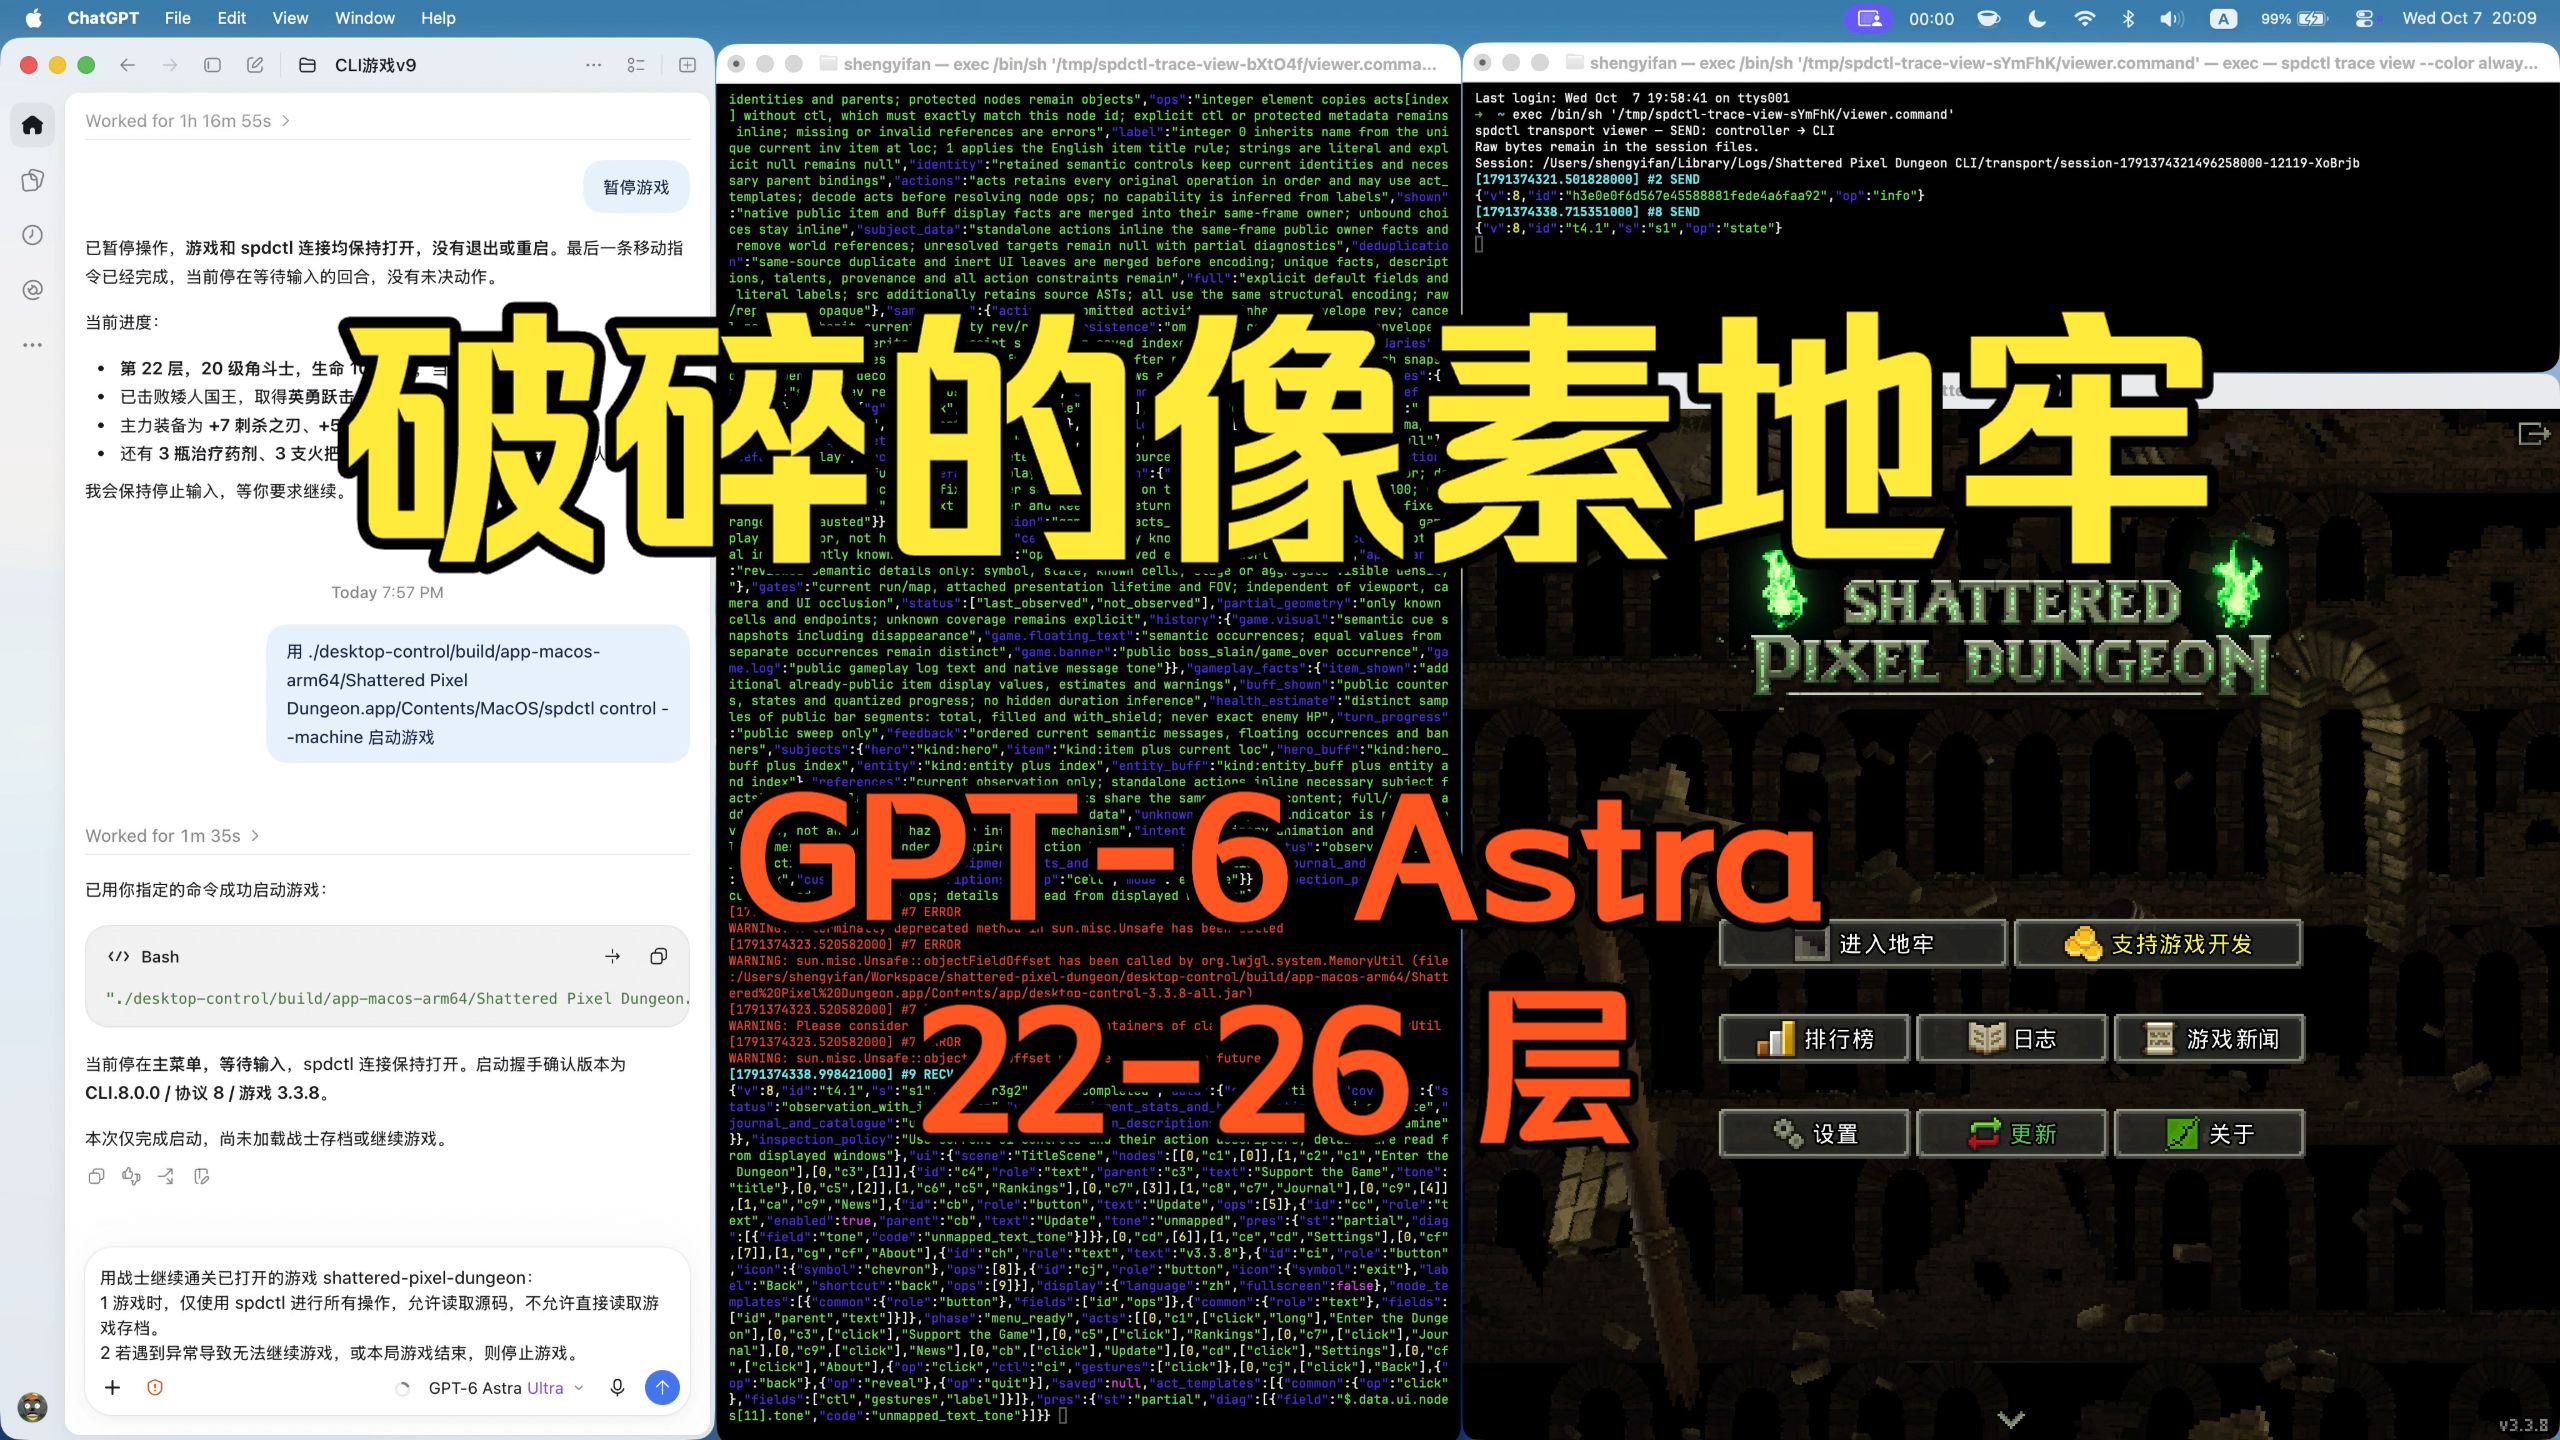This screenshot has height=1440, width=2560.
Task: Click the folder icon beside CLI游戏v9
Action: pos(308,65)
